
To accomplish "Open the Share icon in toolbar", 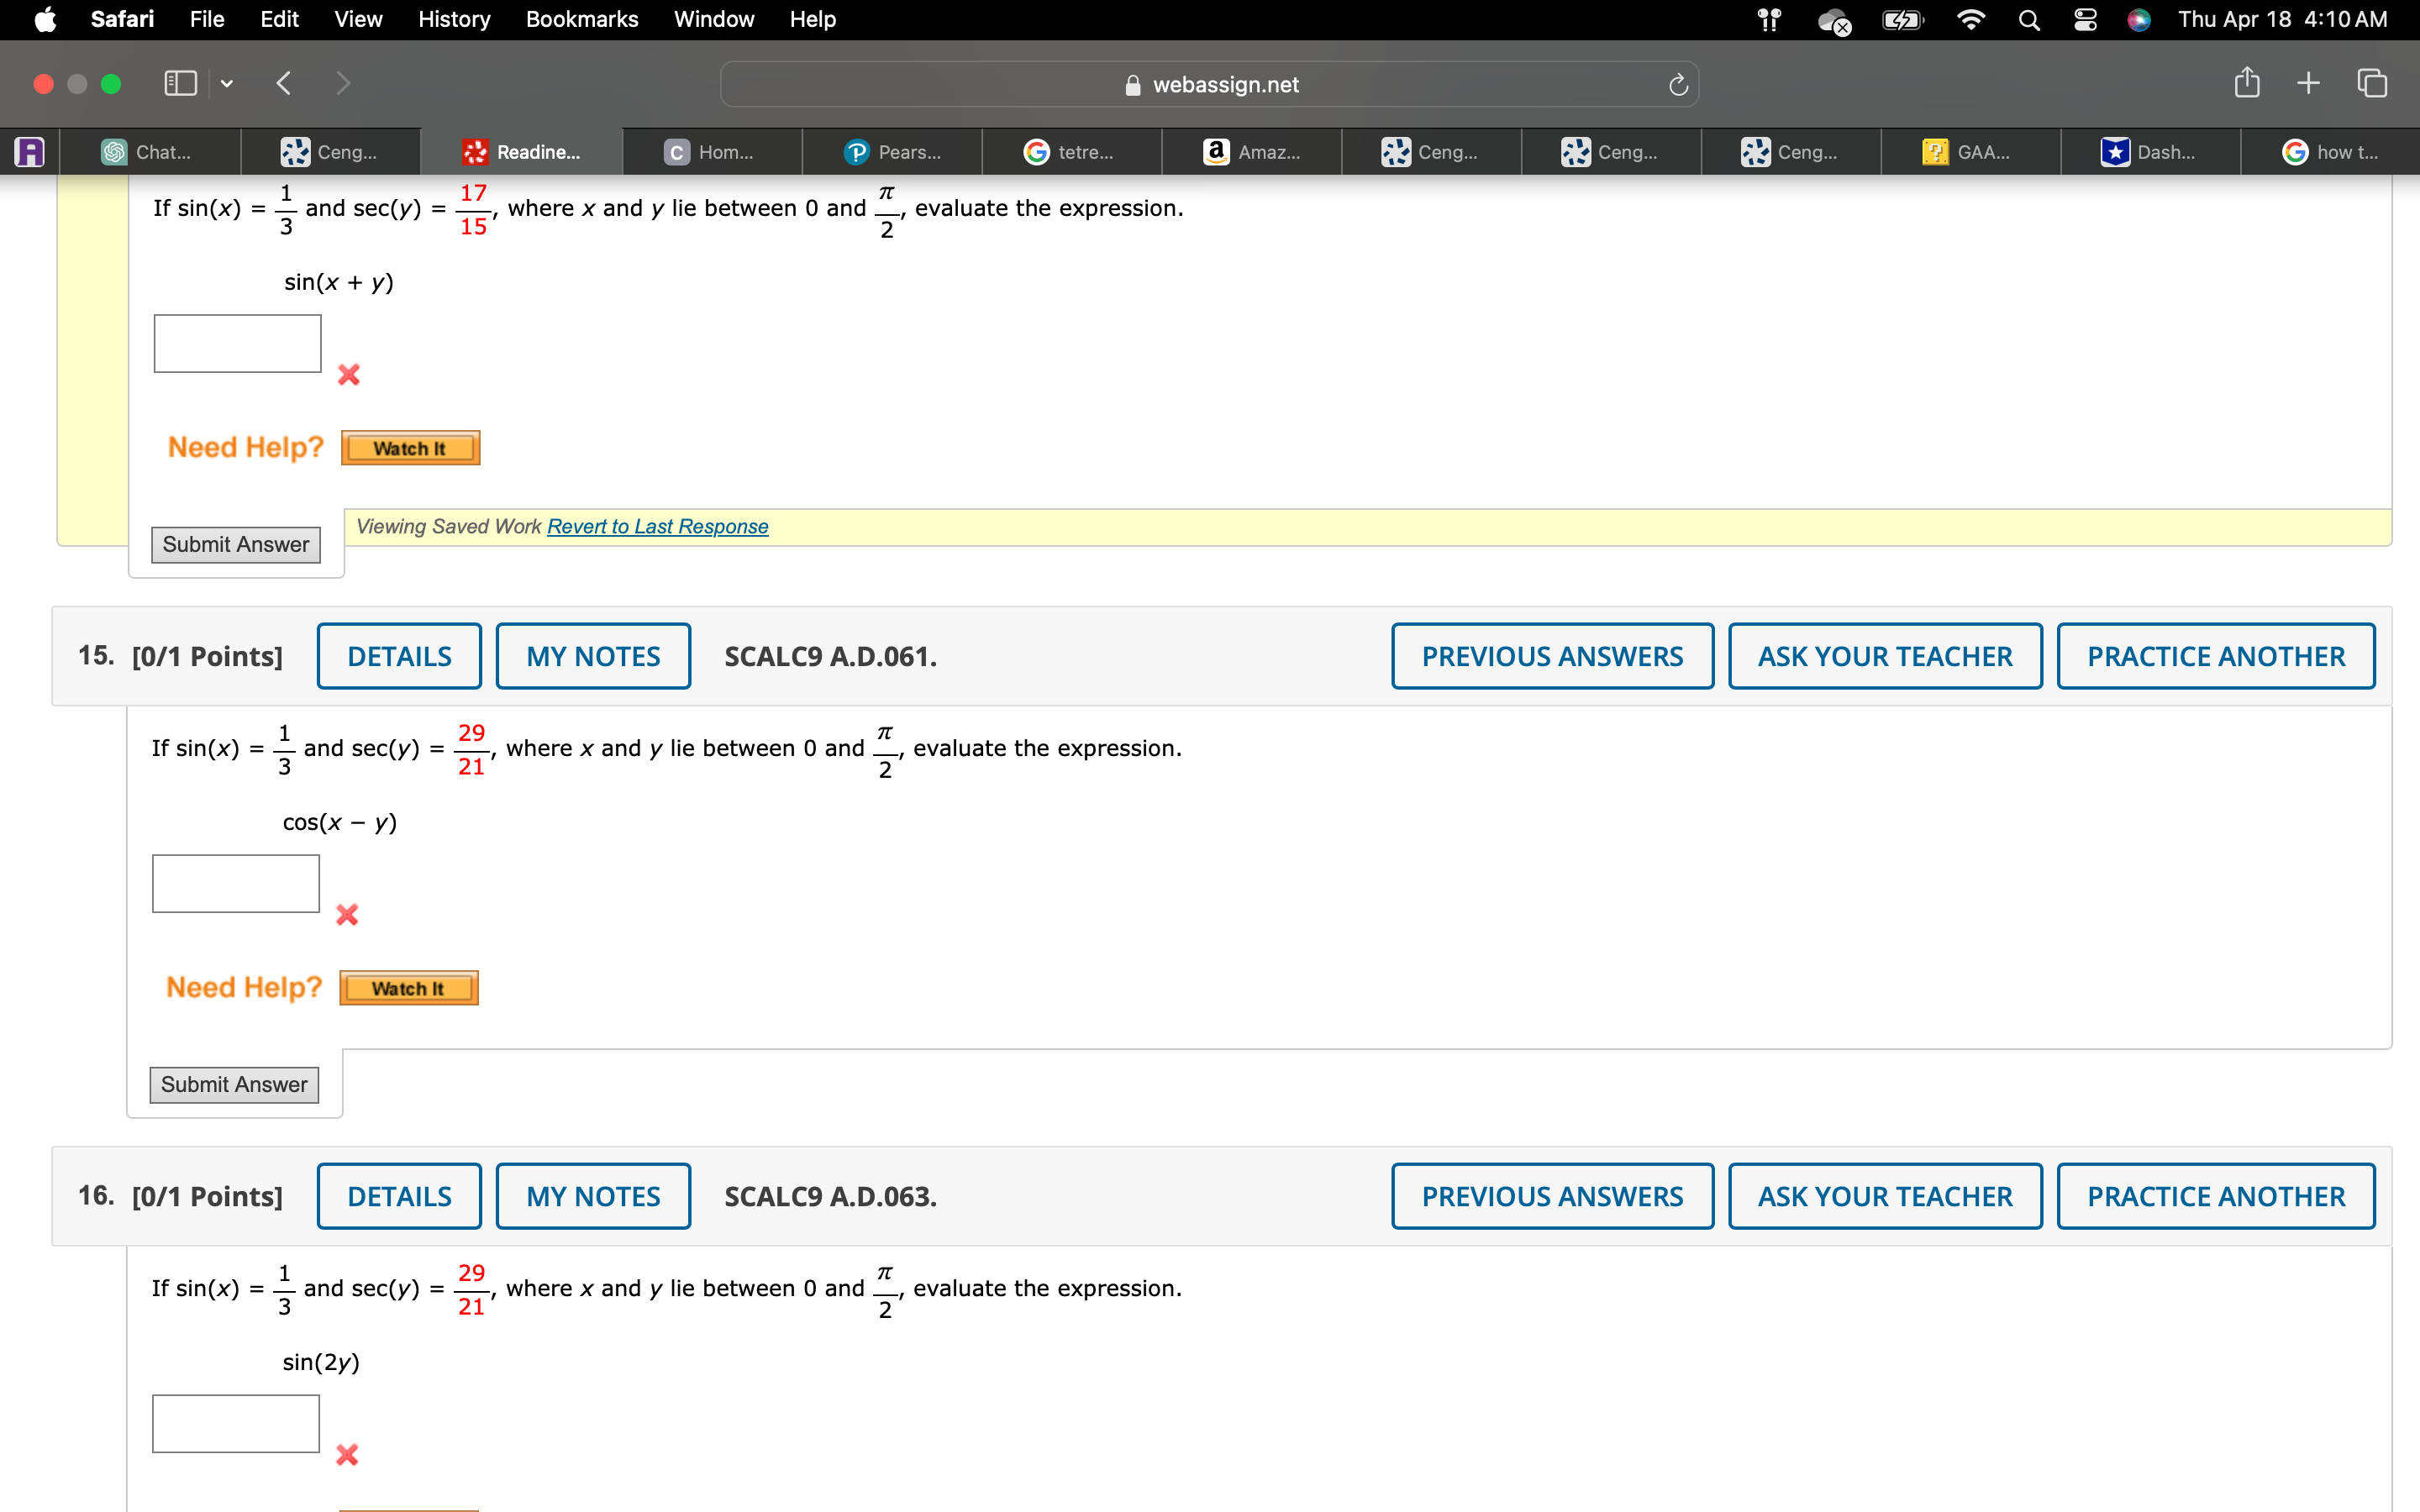I will 2246,83.
